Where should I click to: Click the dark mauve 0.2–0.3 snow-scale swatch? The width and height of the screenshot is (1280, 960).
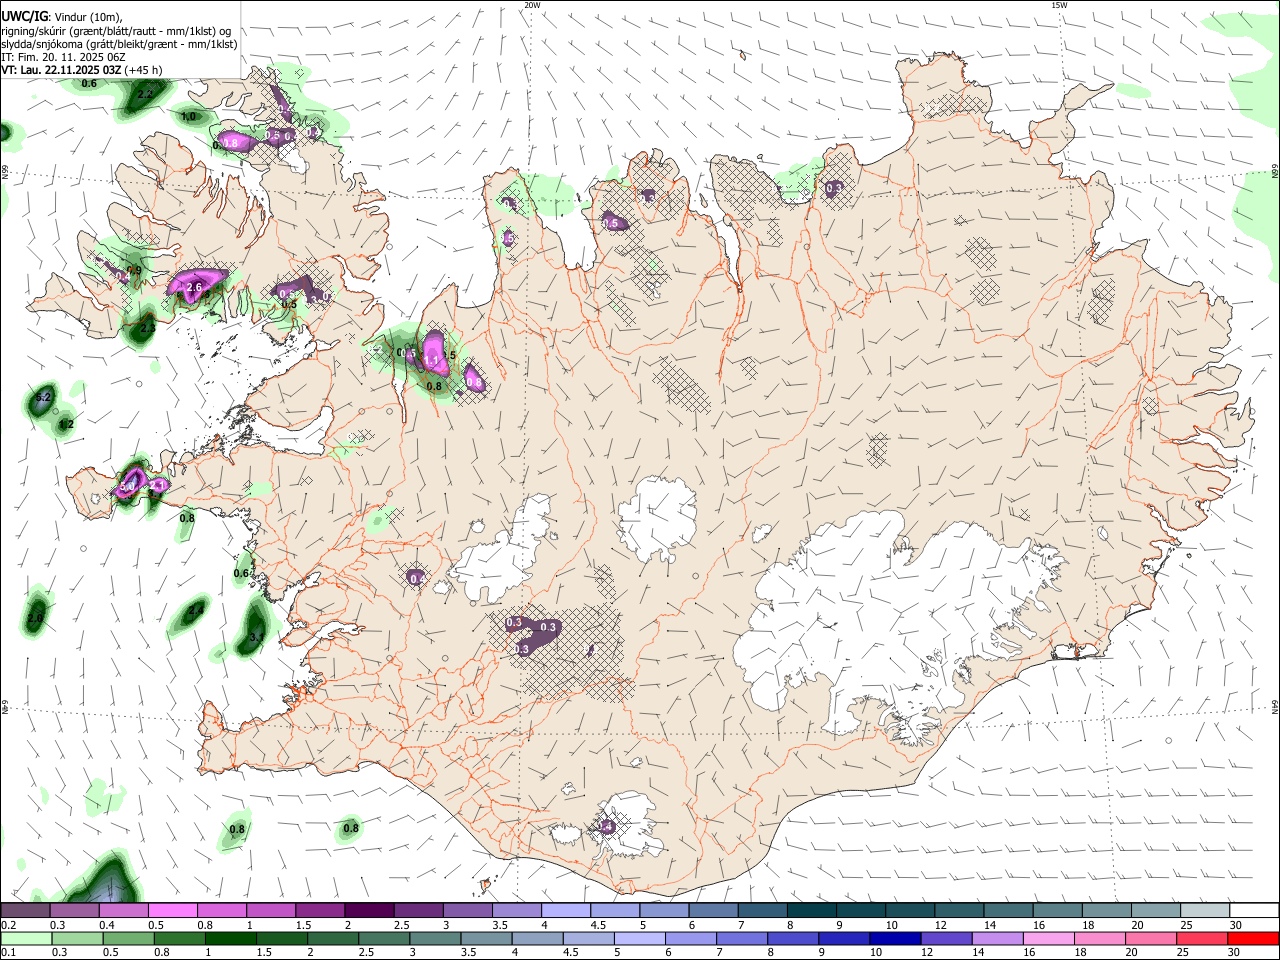26,910
